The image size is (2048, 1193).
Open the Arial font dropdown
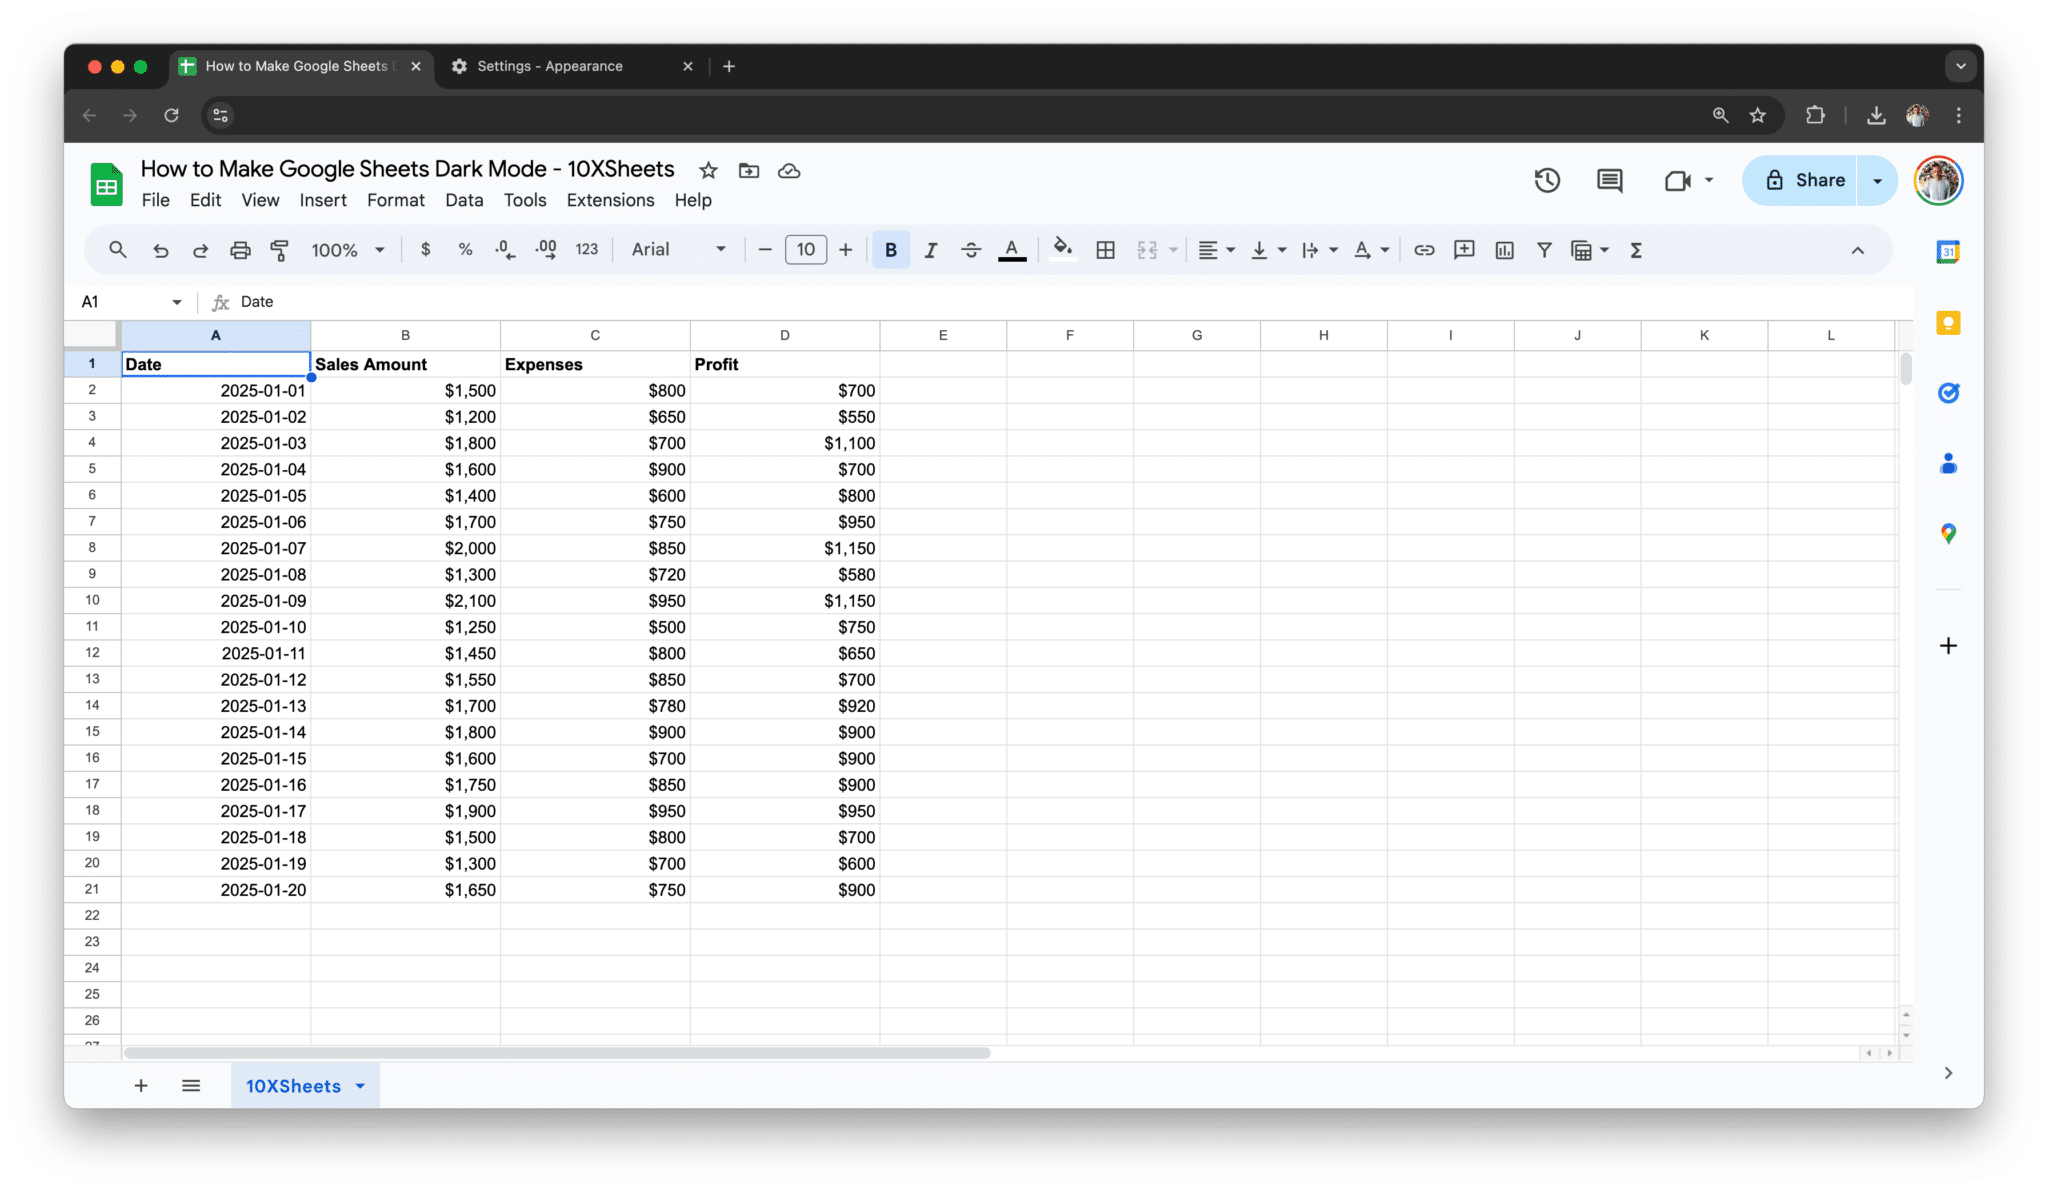(x=678, y=250)
